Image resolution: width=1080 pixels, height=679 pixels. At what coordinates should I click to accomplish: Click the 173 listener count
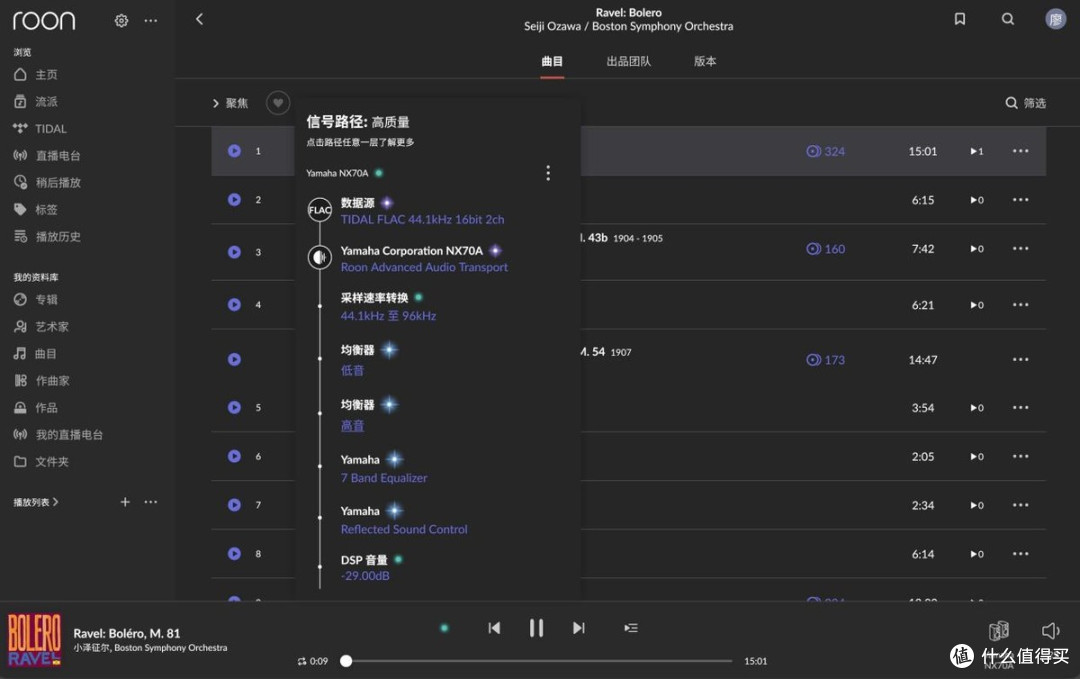coord(825,359)
